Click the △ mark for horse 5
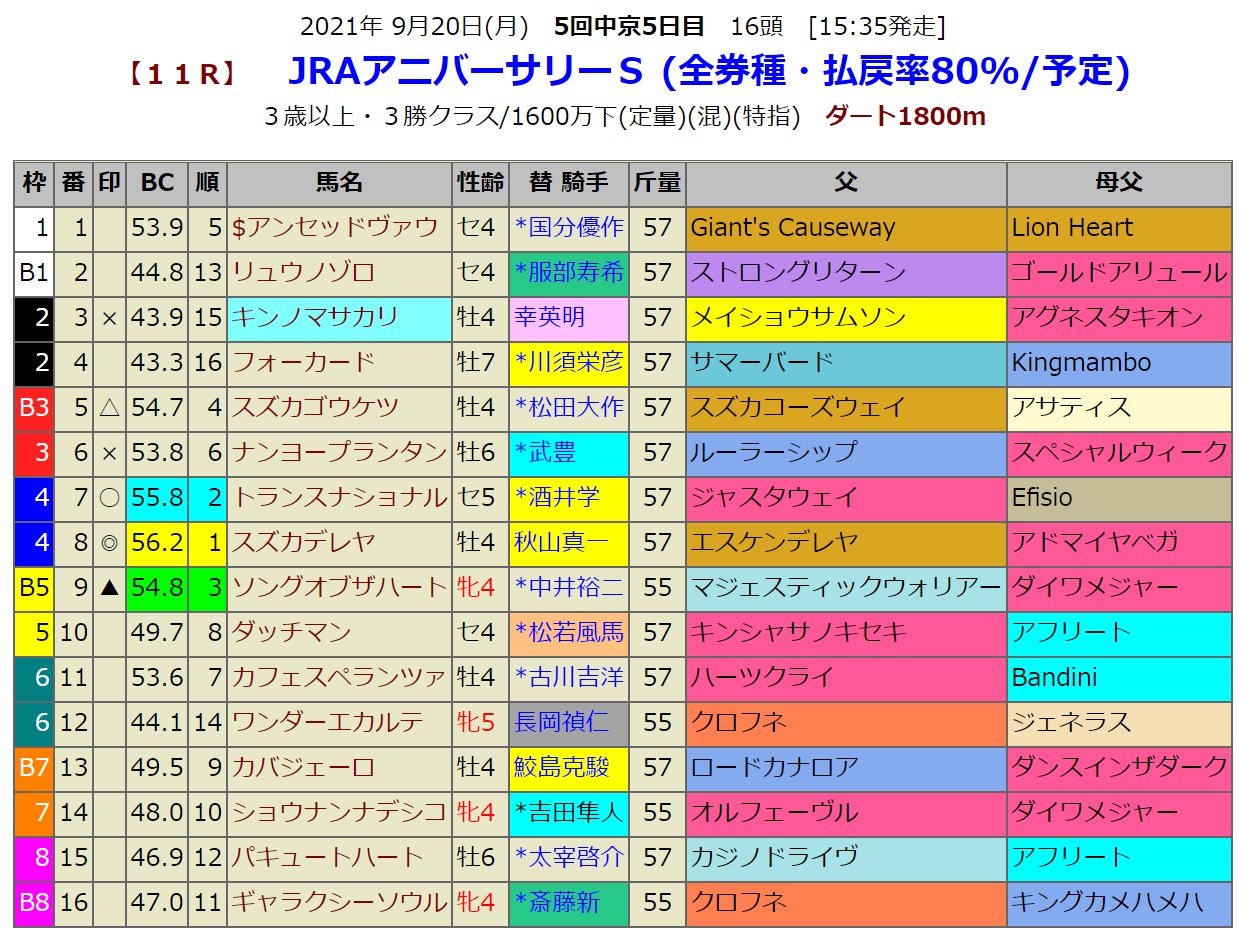Viewport: 1251px width, 942px height. [109, 407]
